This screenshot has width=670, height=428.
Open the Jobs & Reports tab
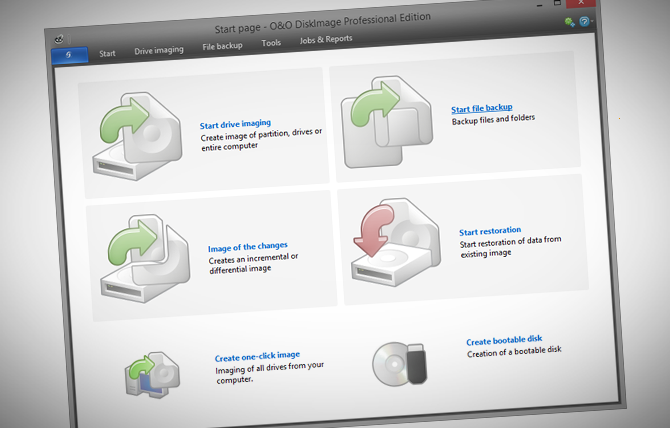326,39
